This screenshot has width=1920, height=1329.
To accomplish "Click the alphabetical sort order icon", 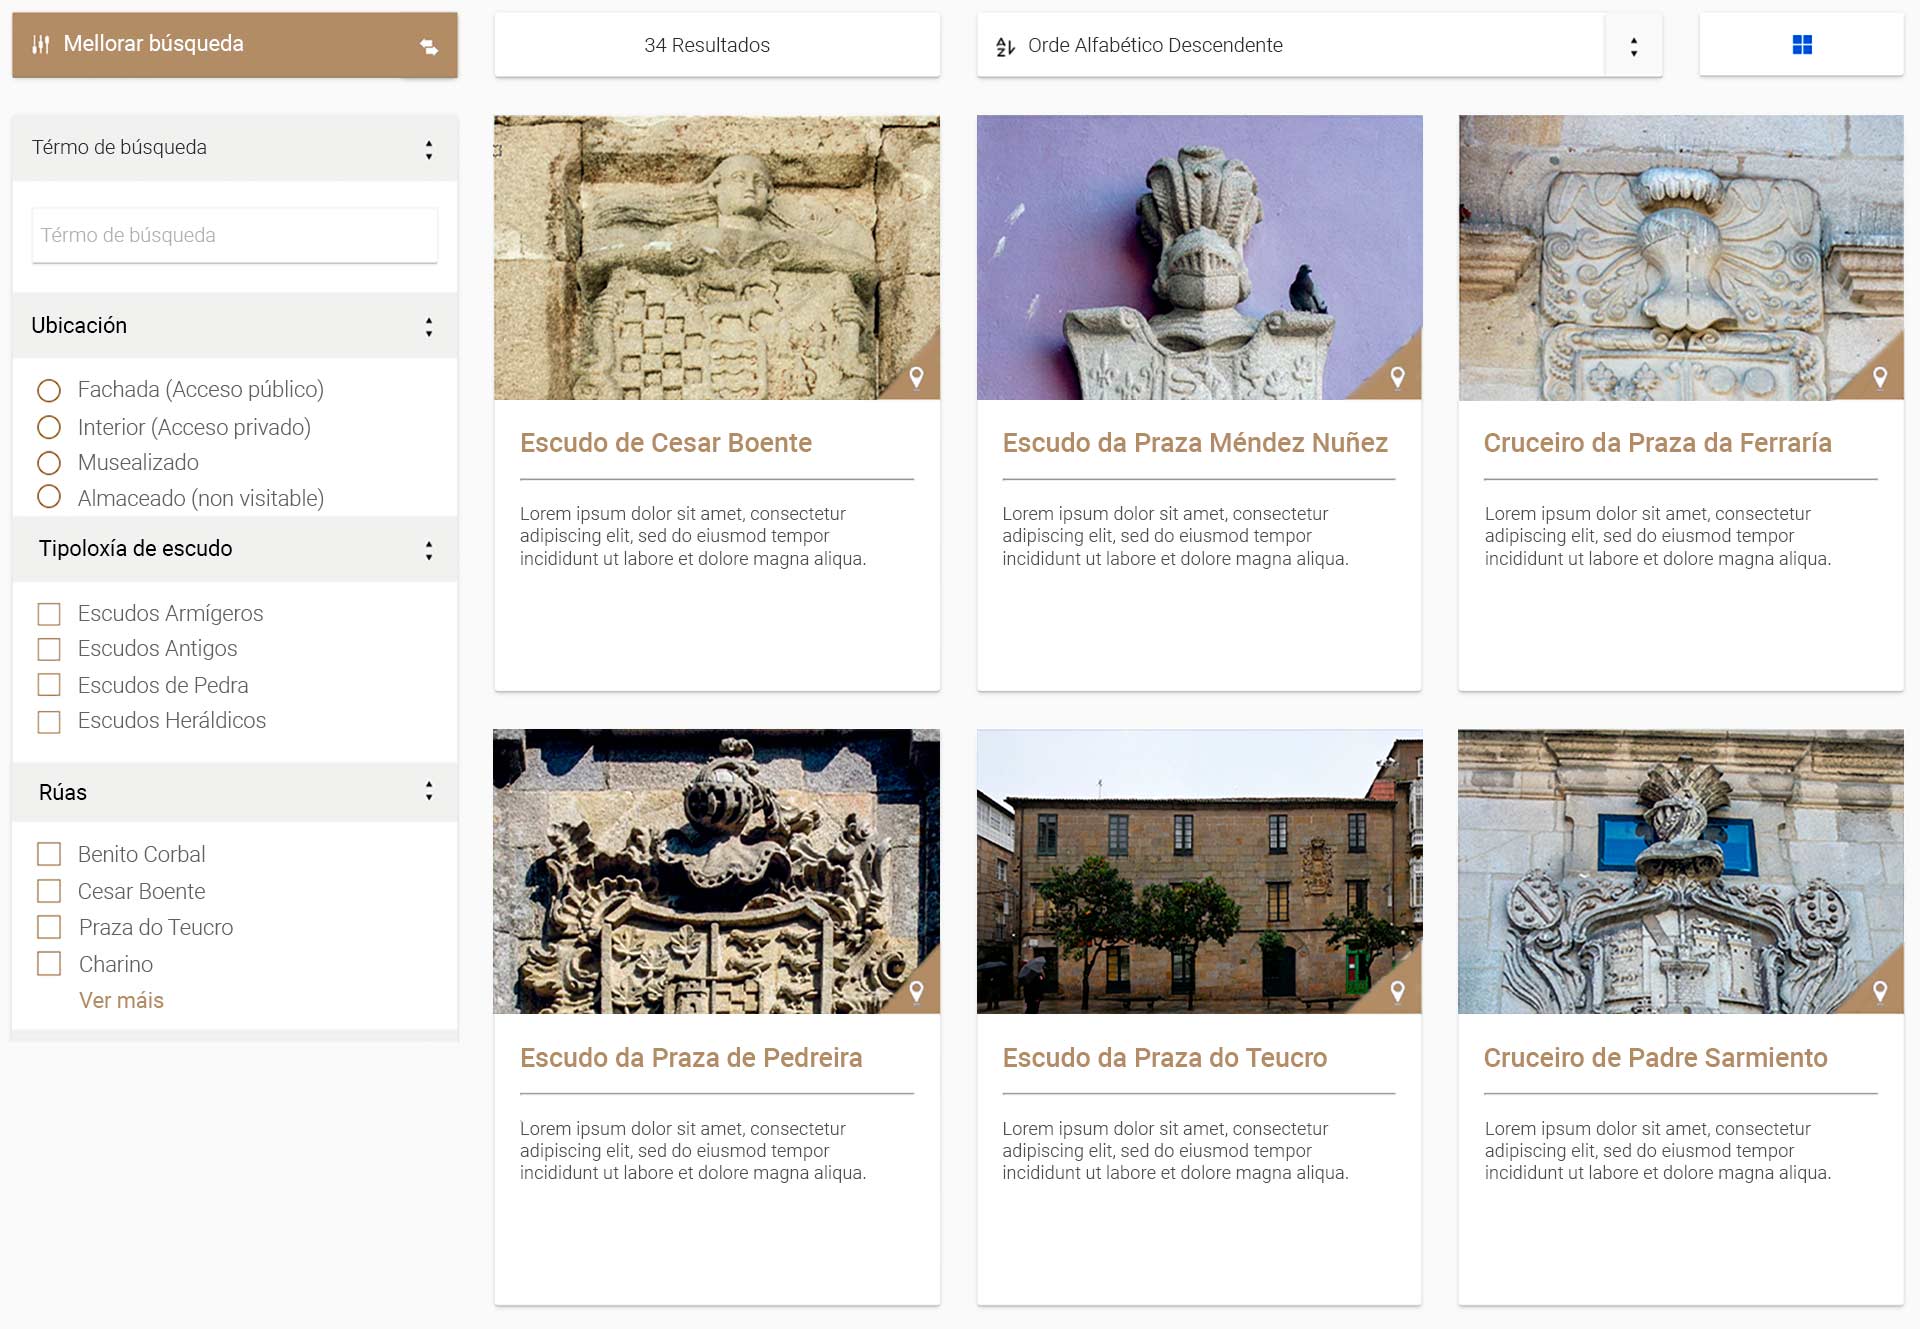I will click(1005, 46).
